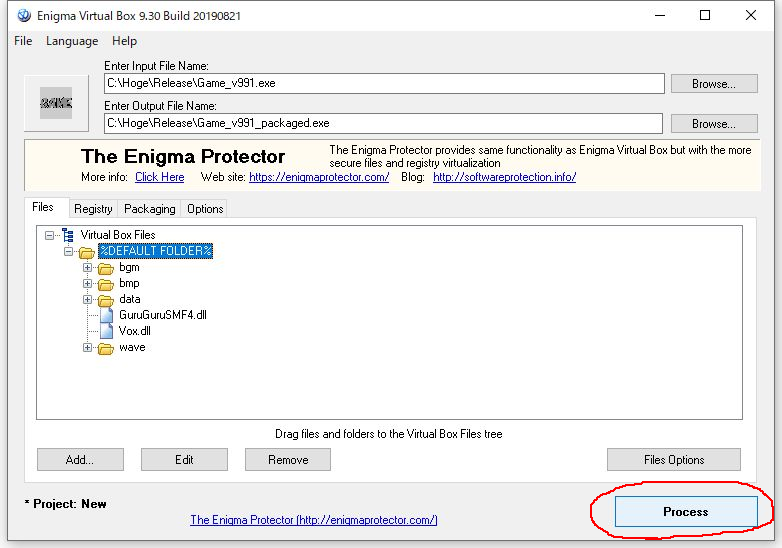782x548 pixels.
Task: Select the 'bgm' tree label
Action: (x=129, y=267)
